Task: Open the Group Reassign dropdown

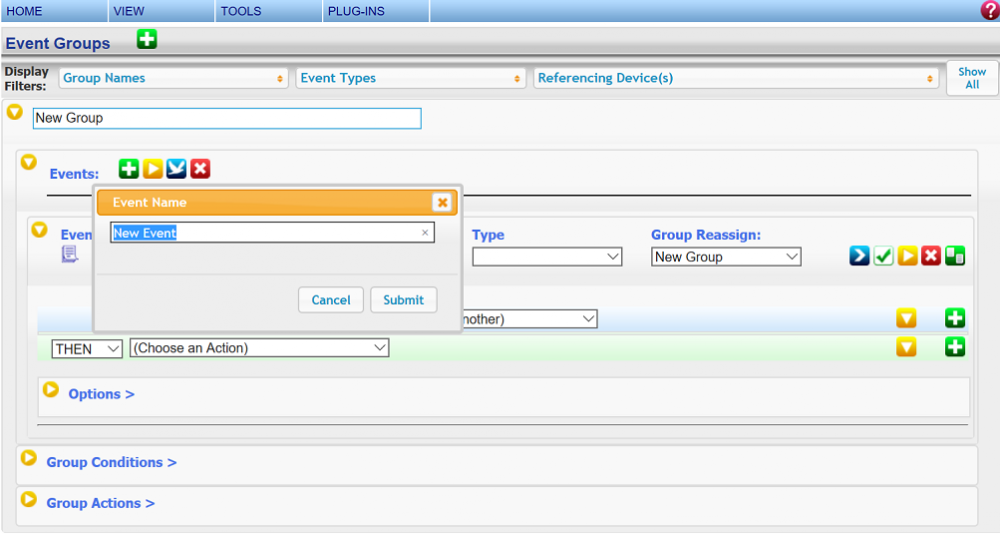Action: (726, 257)
